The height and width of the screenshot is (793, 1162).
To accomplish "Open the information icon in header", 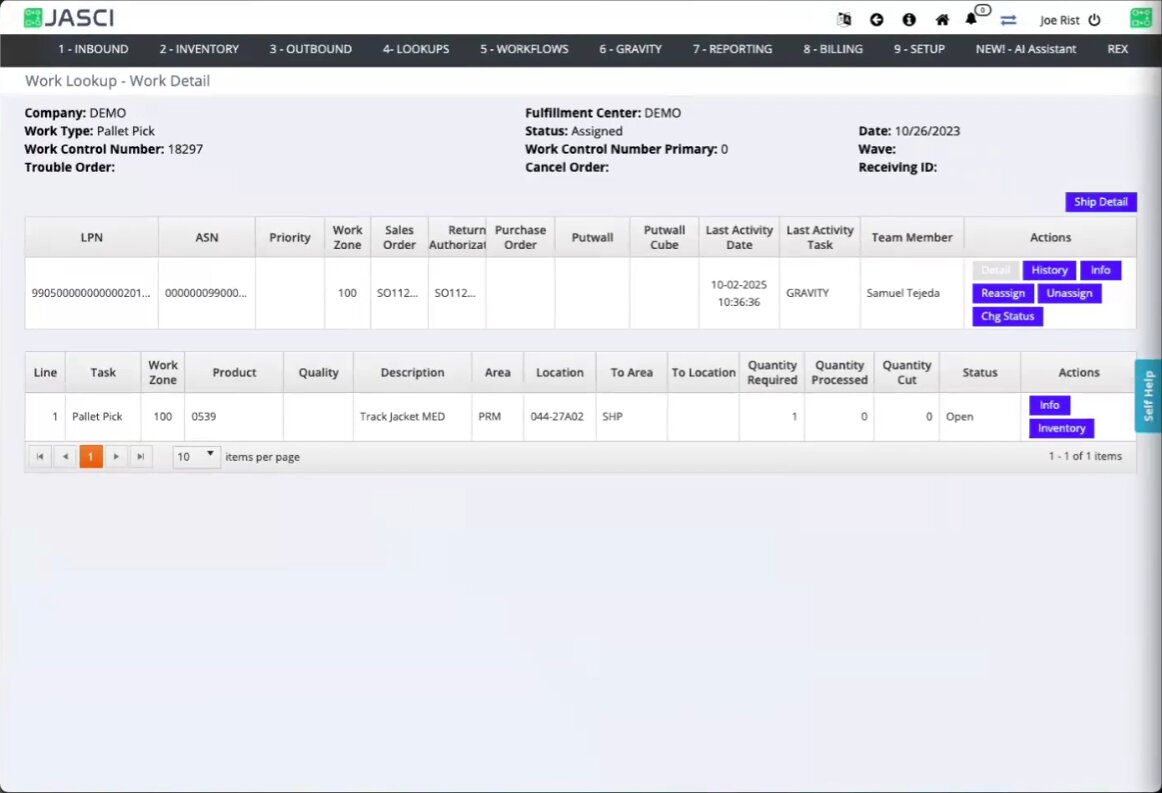I will click(909, 19).
